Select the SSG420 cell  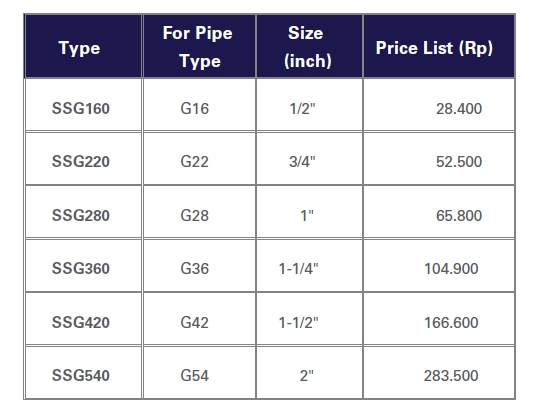(83, 319)
